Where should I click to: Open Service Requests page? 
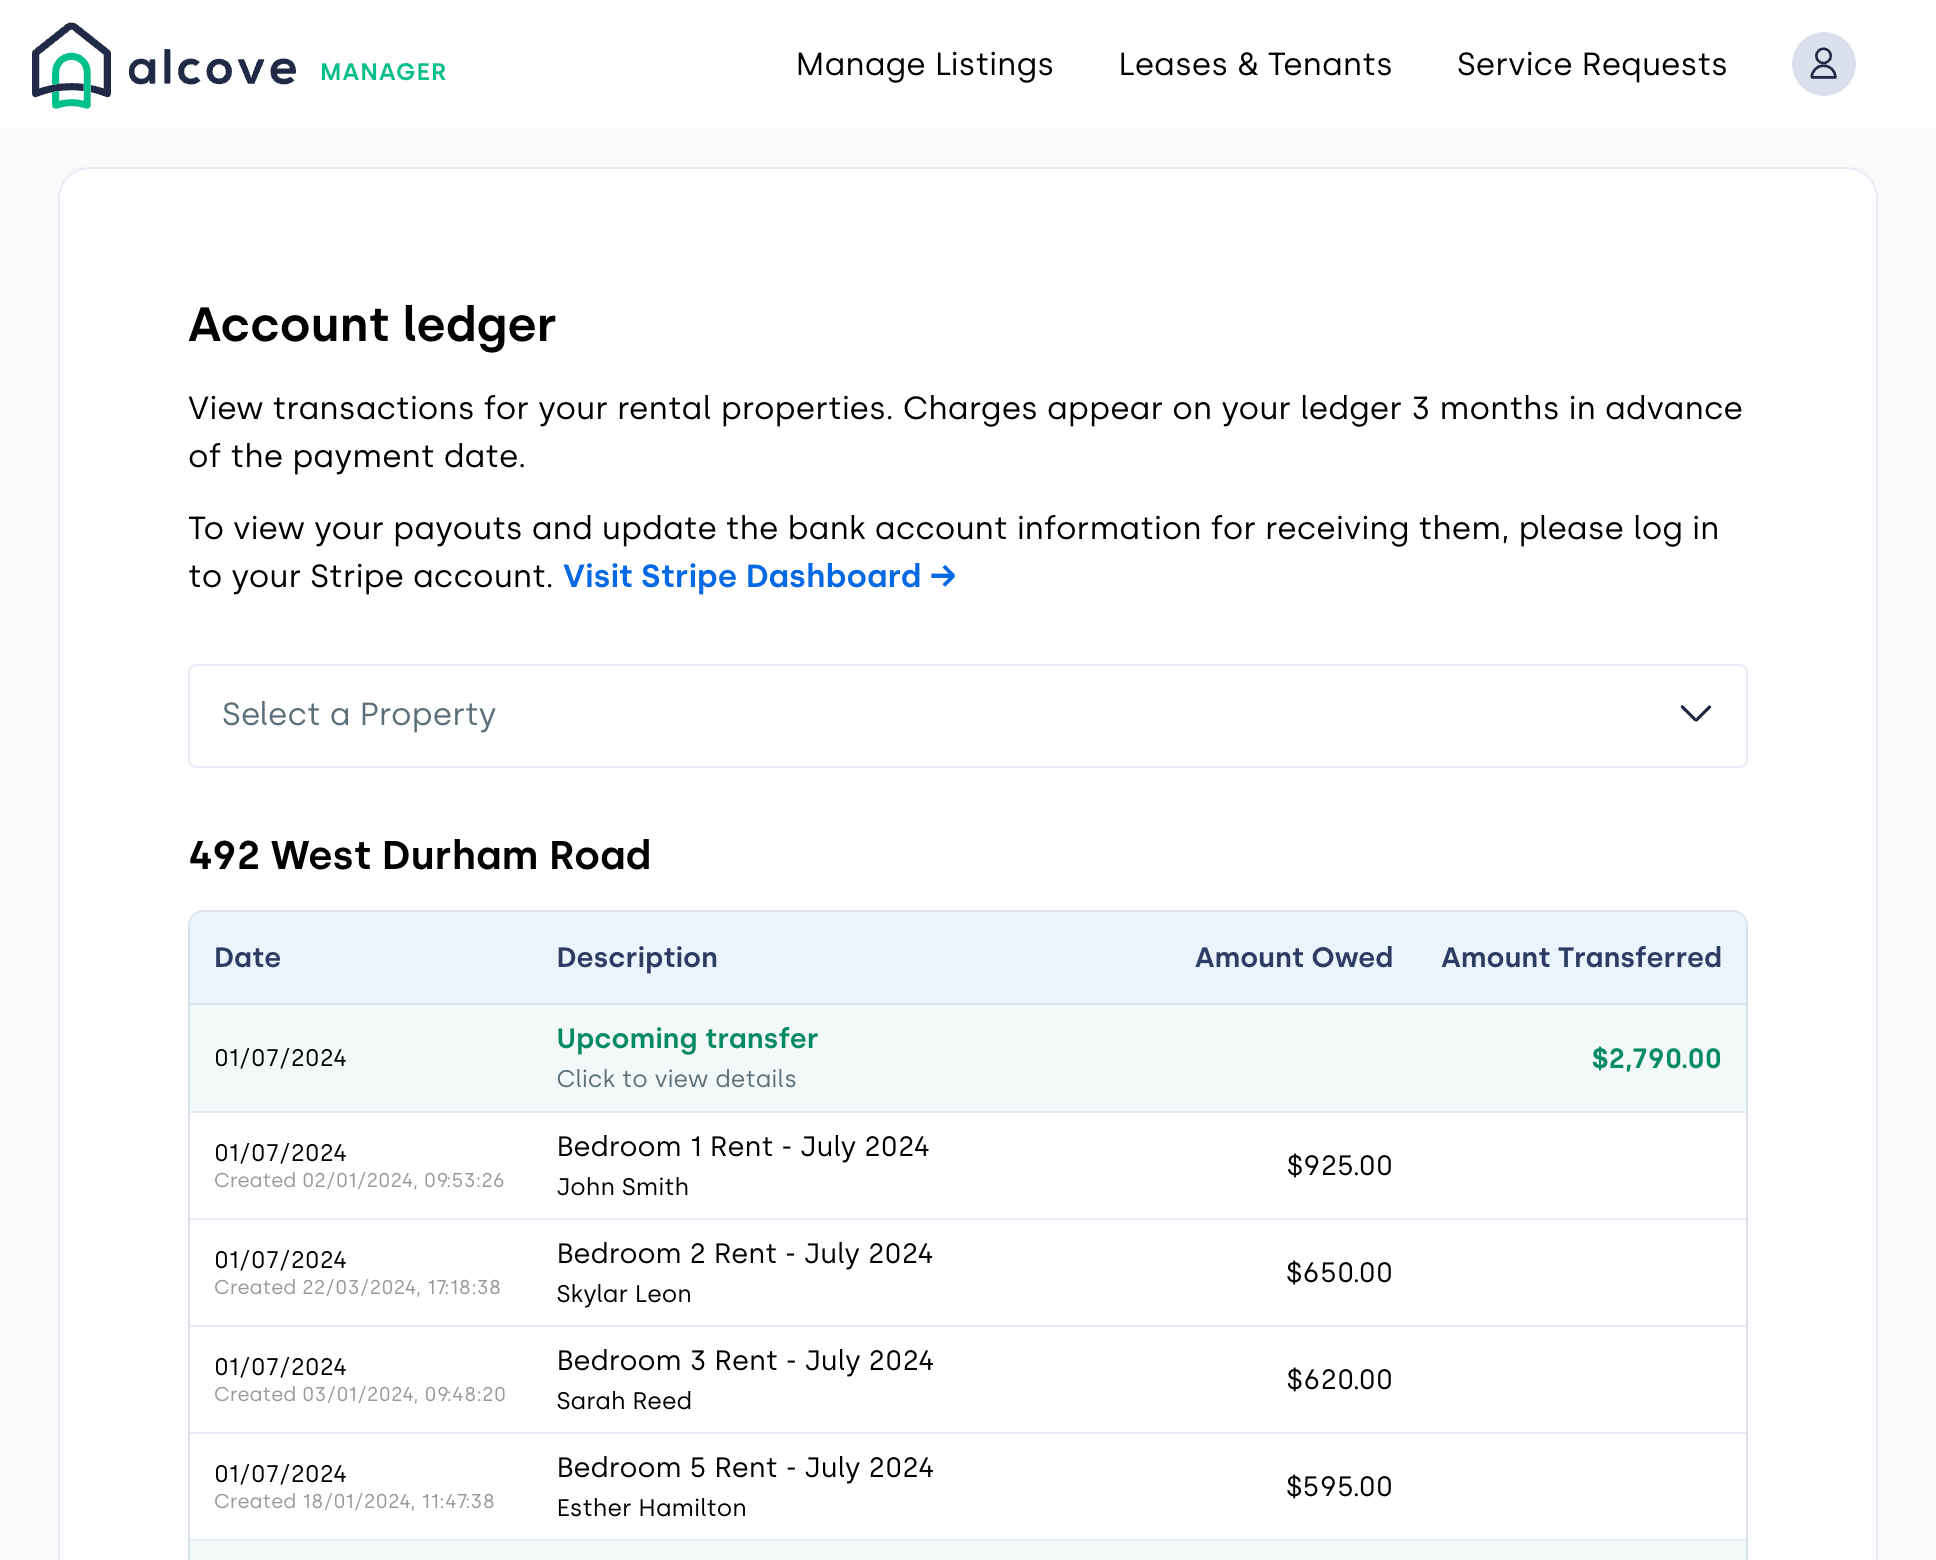point(1591,65)
